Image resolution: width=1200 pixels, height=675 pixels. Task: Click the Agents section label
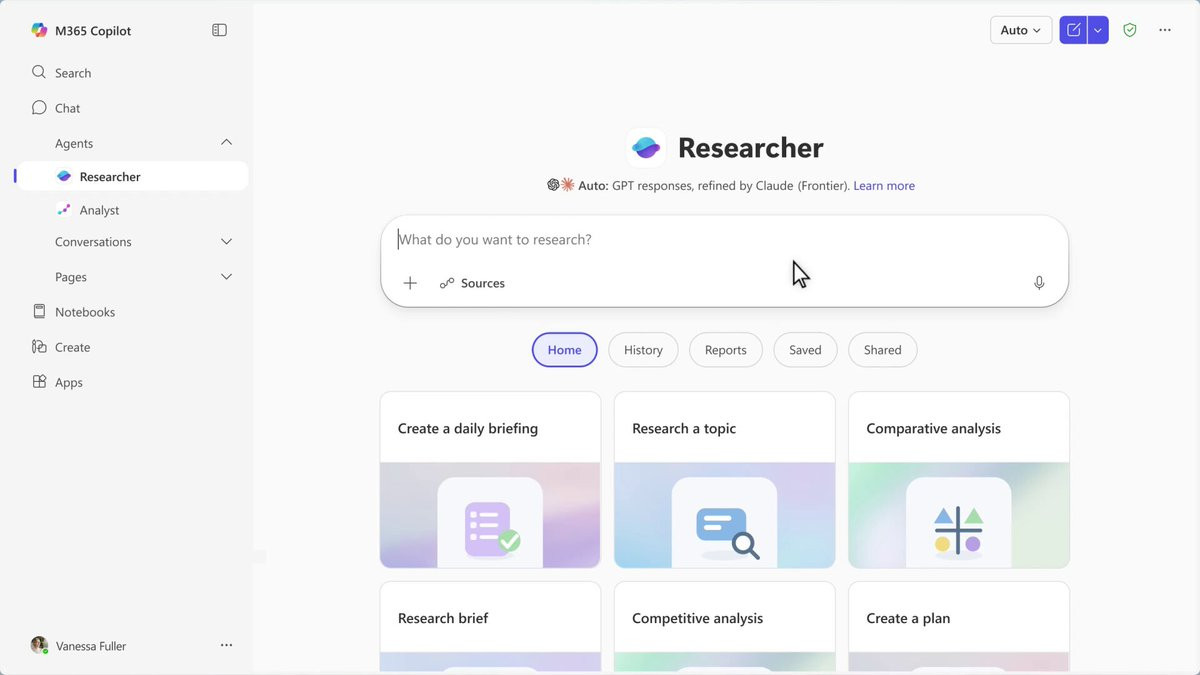[x=74, y=143]
